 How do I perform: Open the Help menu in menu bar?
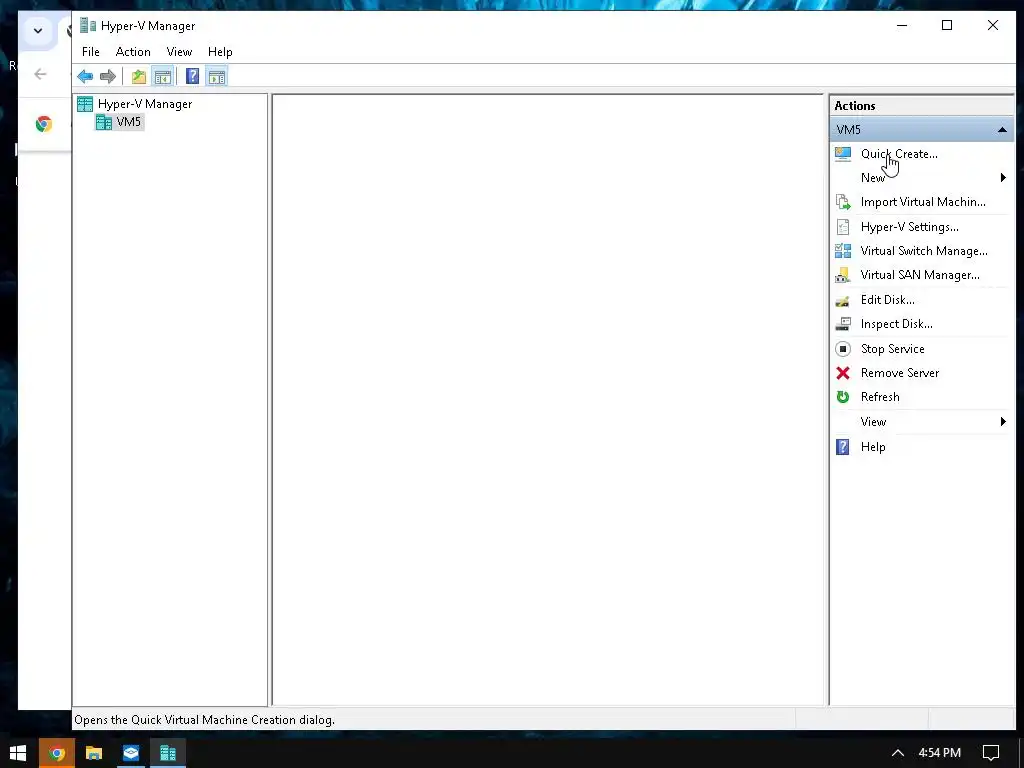(x=220, y=52)
